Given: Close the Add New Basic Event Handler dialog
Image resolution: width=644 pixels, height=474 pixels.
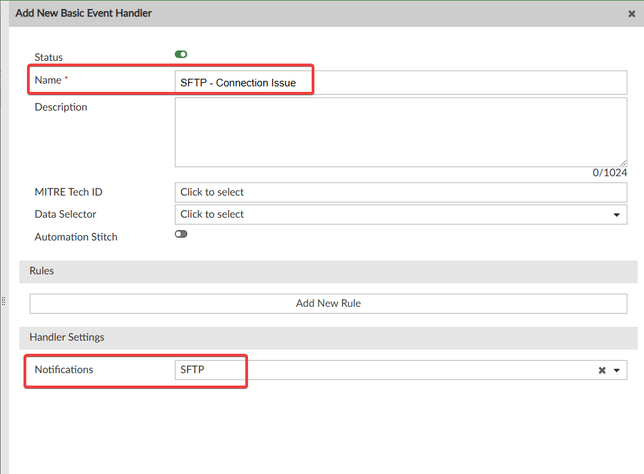Looking at the screenshot, I should click(632, 14).
